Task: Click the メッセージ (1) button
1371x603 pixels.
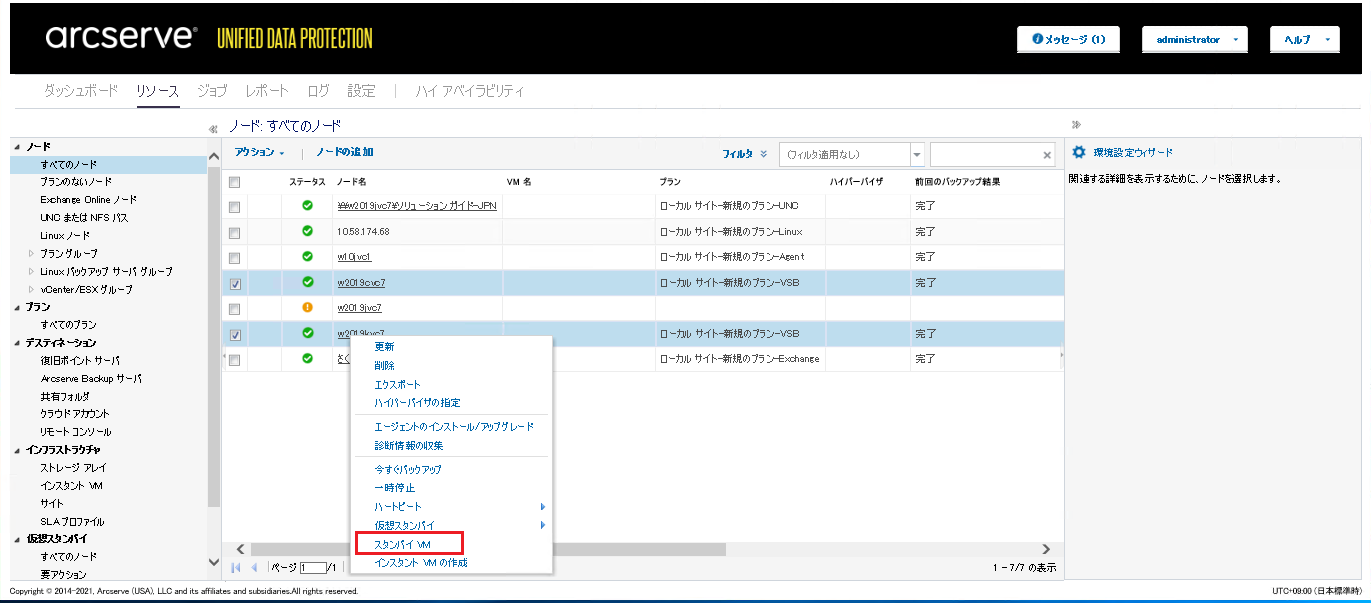Action: (x=1068, y=39)
